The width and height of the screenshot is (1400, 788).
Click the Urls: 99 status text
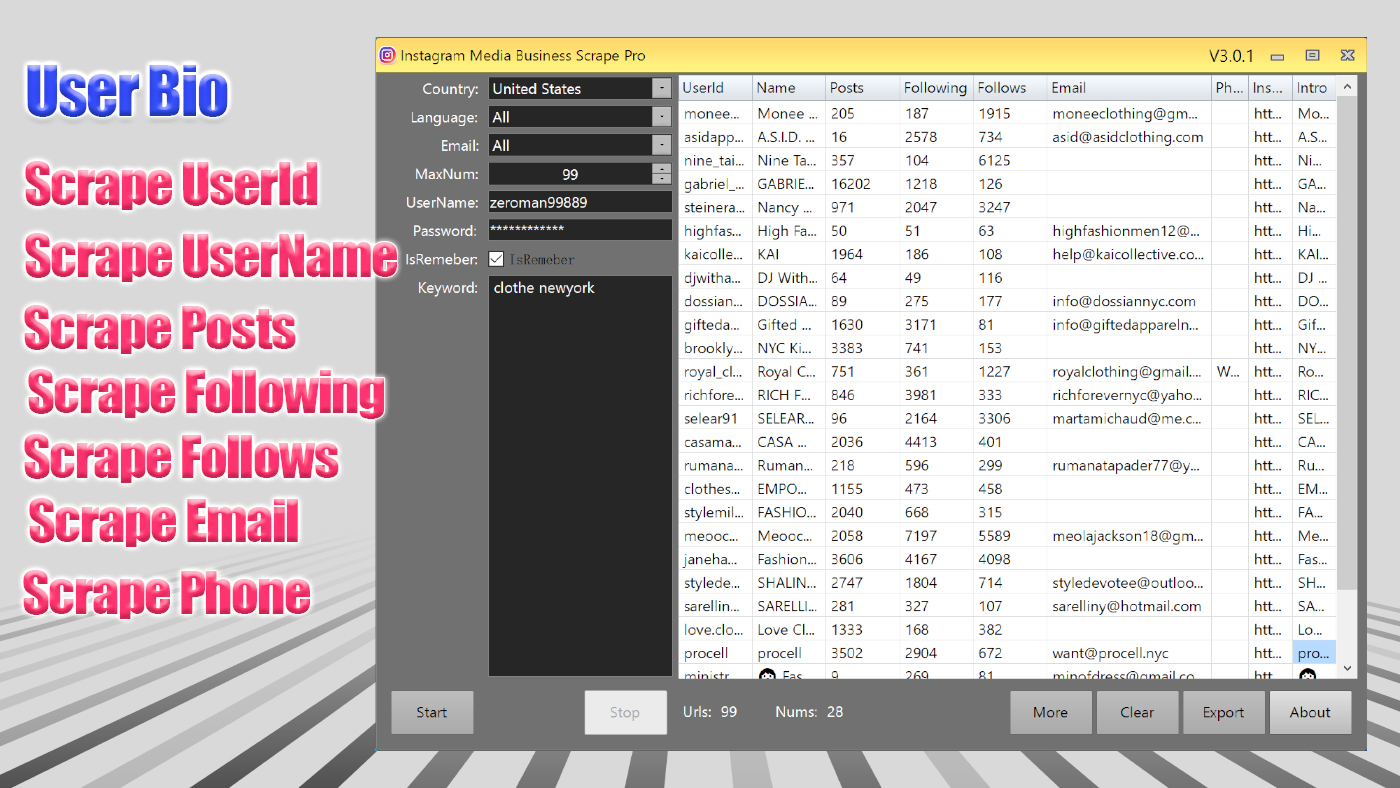(x=710, y=712)
